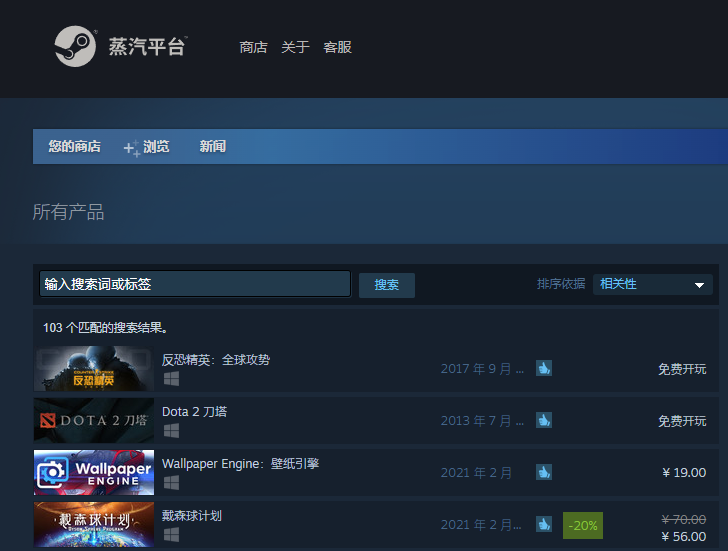
Task: Click the ¥ 19.00 price
Action: 684,473
